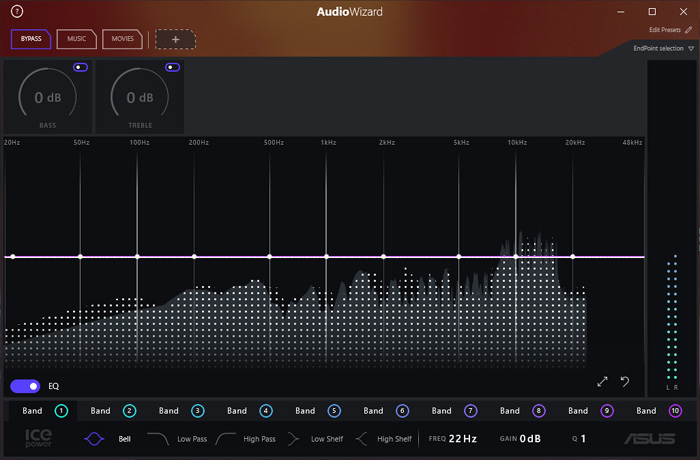
Task: Click the 20Hz frequency axis label
Action: (12, 142)
